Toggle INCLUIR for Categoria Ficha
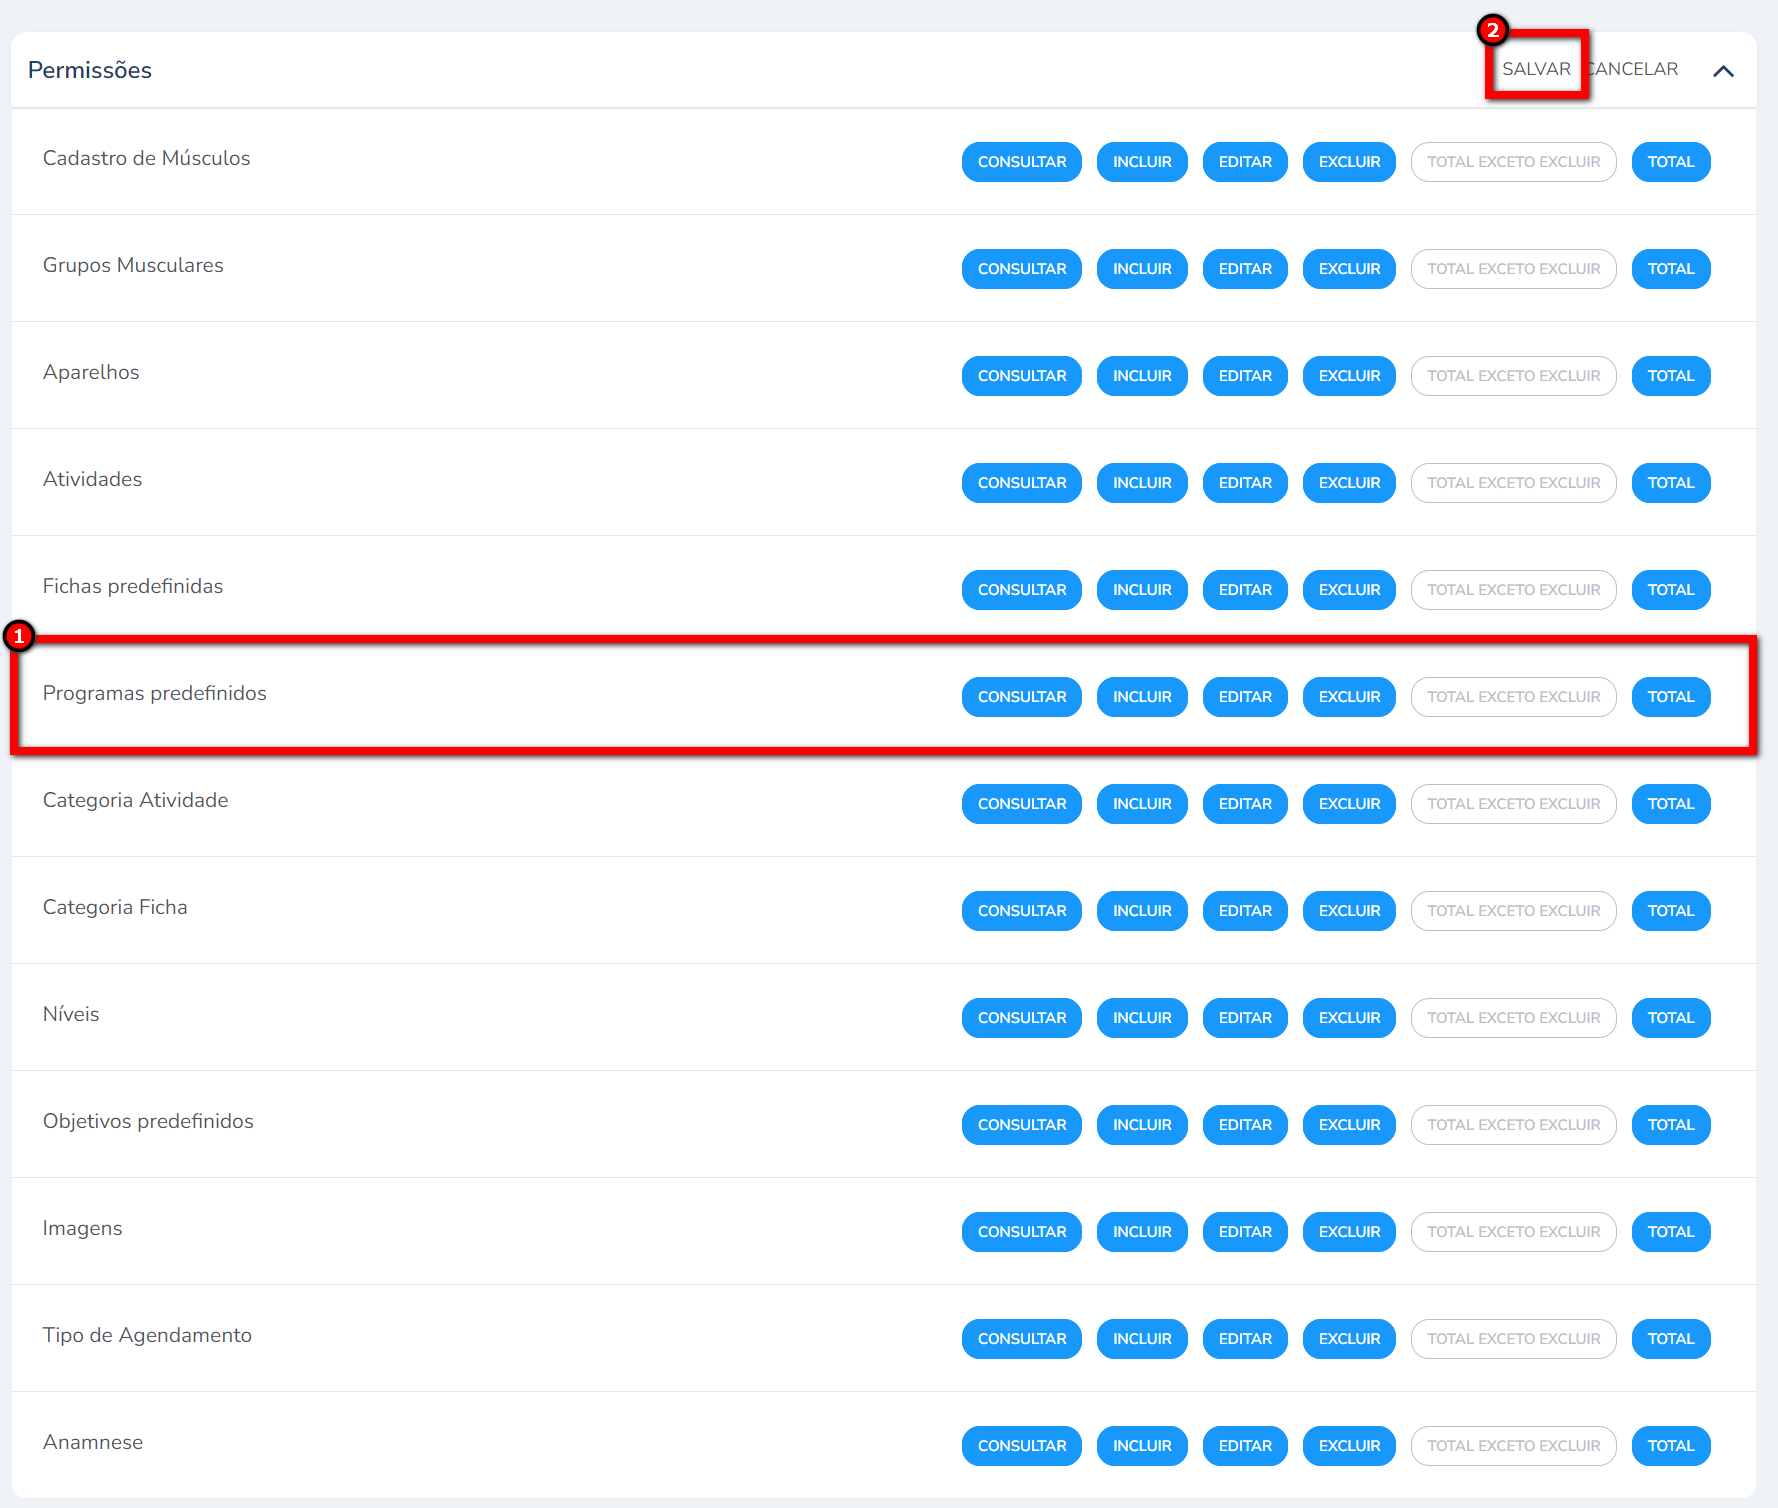1778x1508 pixels. point(1141,911)
